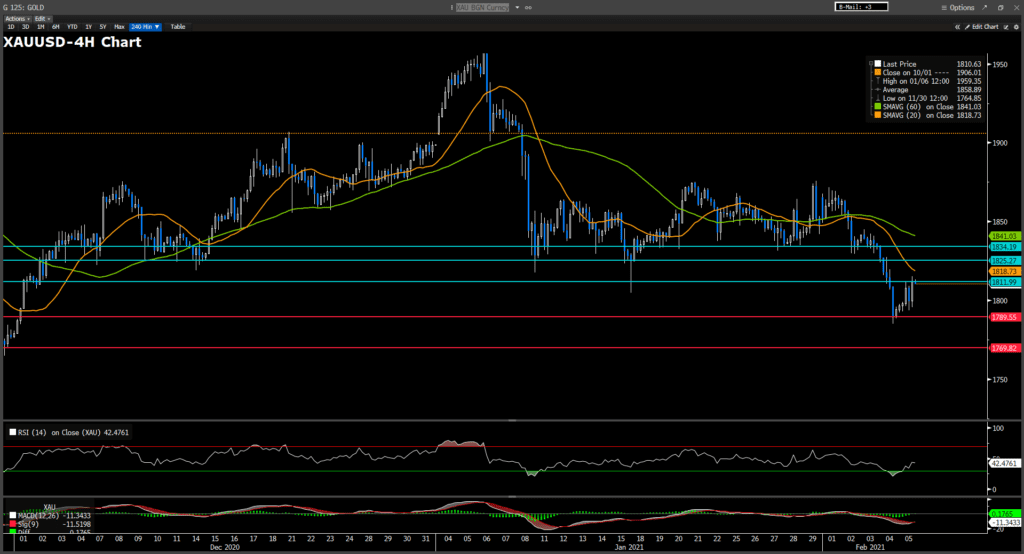The height and width of the screenshot is (554, 1024).
Task: Click the XAU BGN Curncy security field
Action: coord(483,8)
